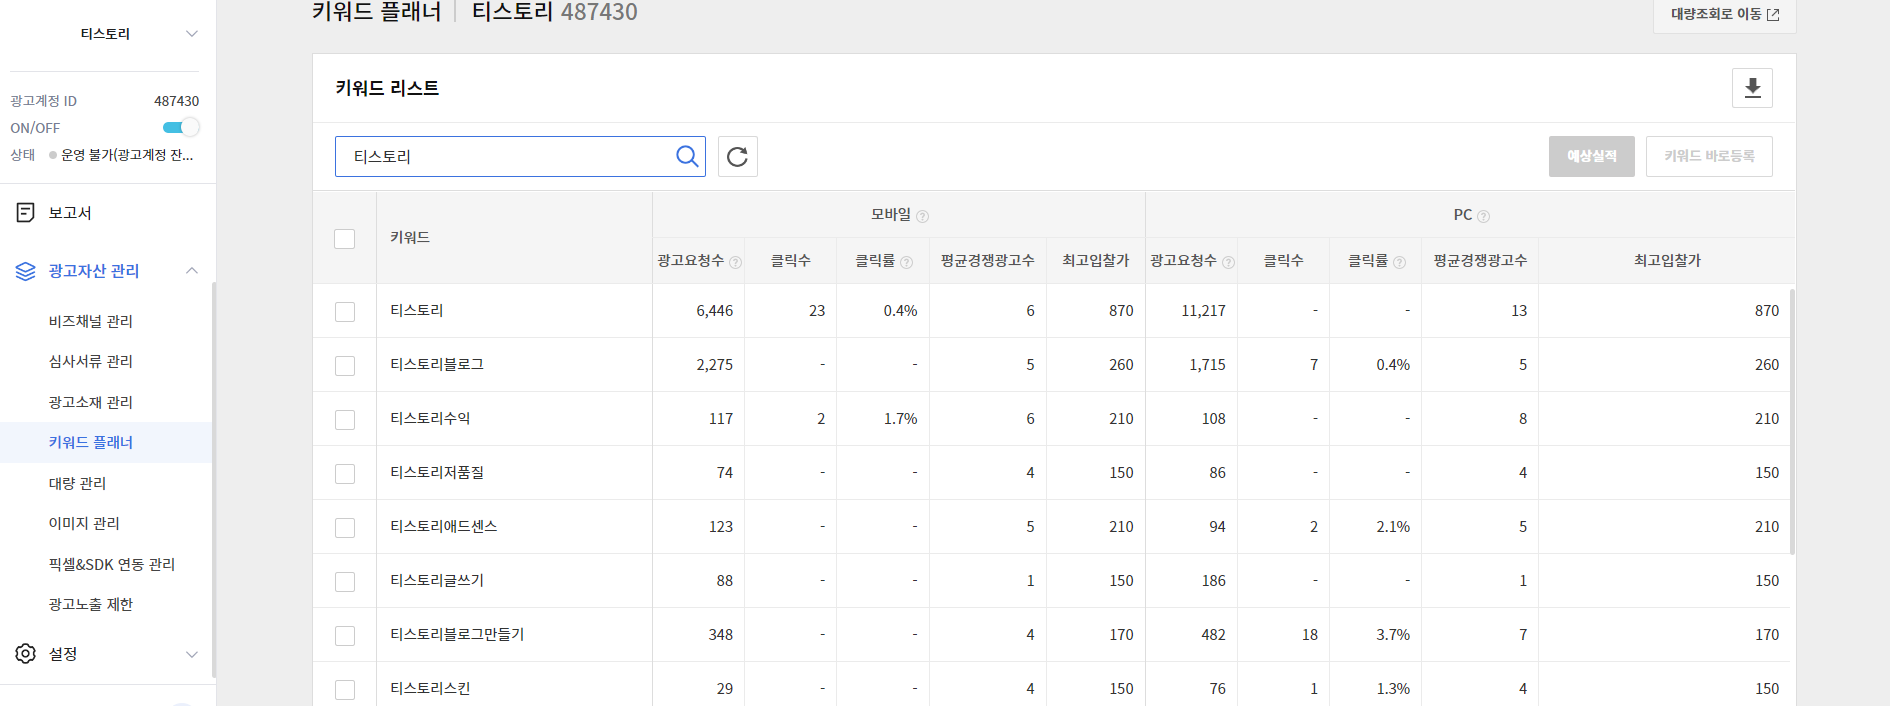This screenshot has height=706, width=1890.
Task: Check the 티스토리글쓰기 row checkbox
Action: click(345, 582)
